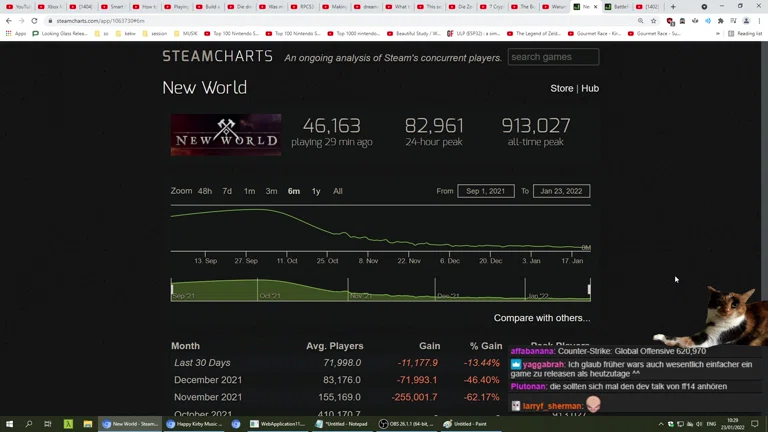Image resolution: width=768 pixels, height=432 pixels.
Task: Click the New World game logo
Action: point(226,135)
